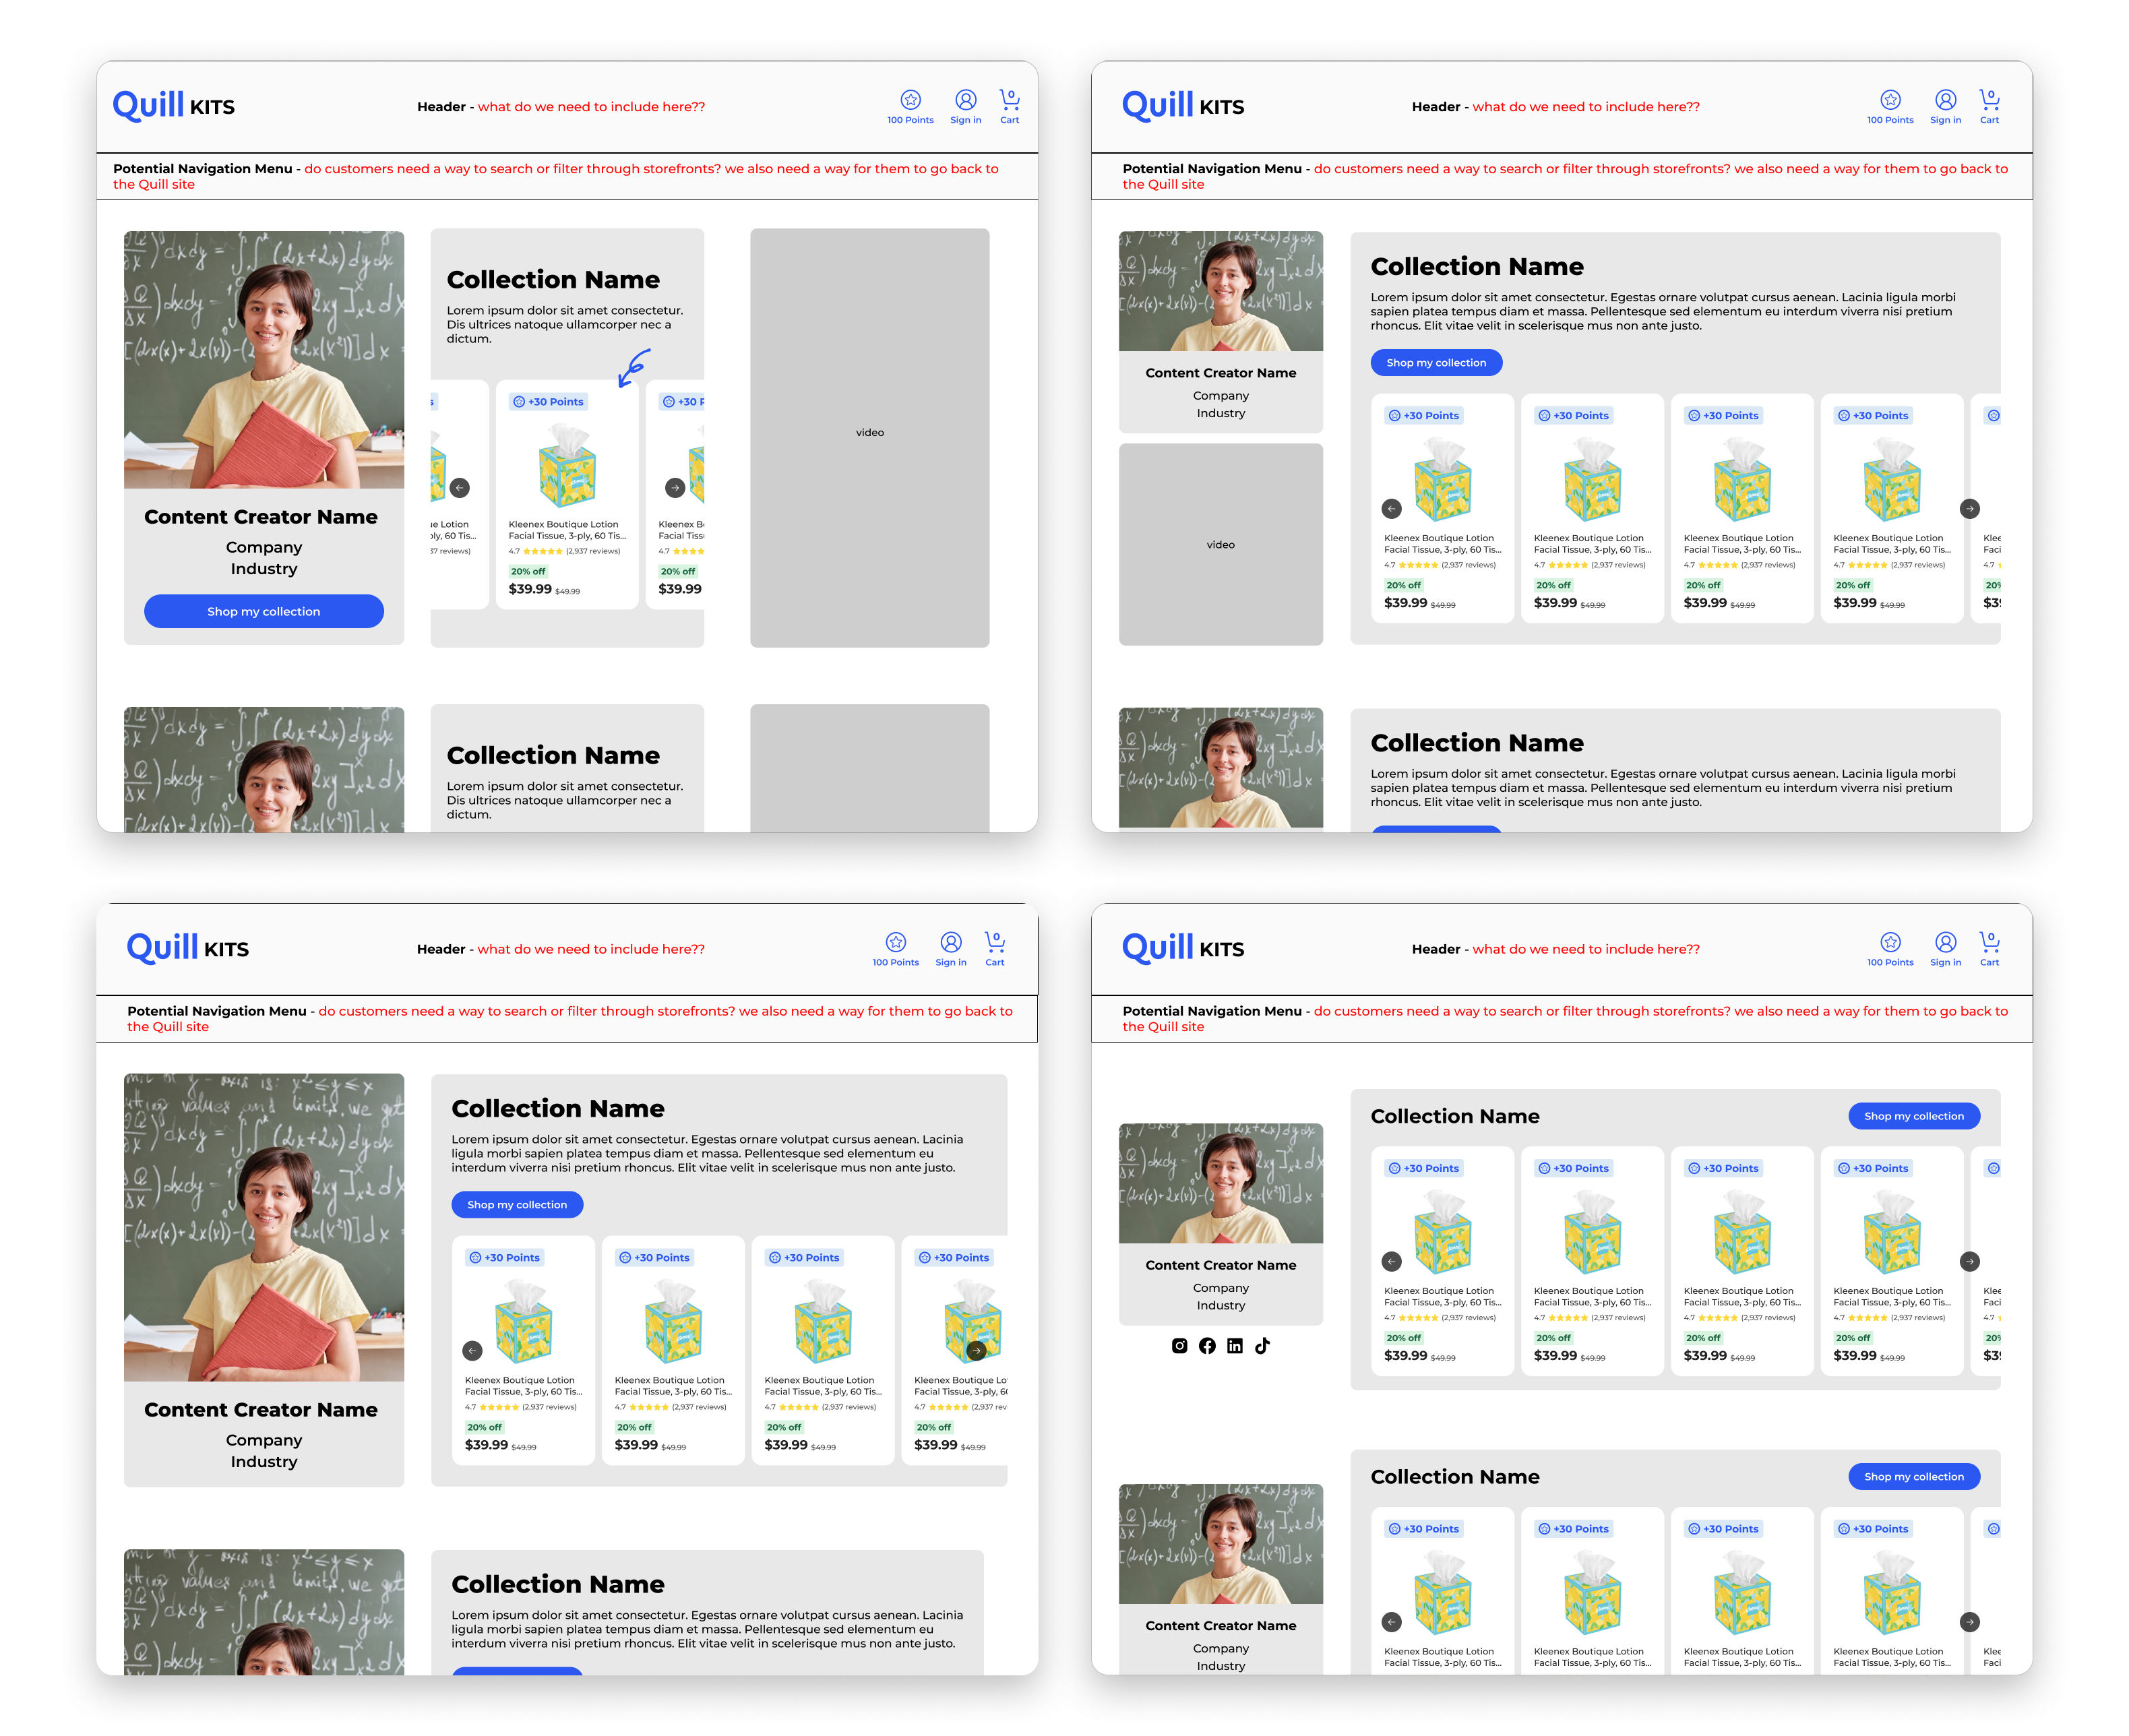Screen dimensions: 2129x1736
Task: Click the TikTok icon below the creator card
Action: click(1262, 1346)
